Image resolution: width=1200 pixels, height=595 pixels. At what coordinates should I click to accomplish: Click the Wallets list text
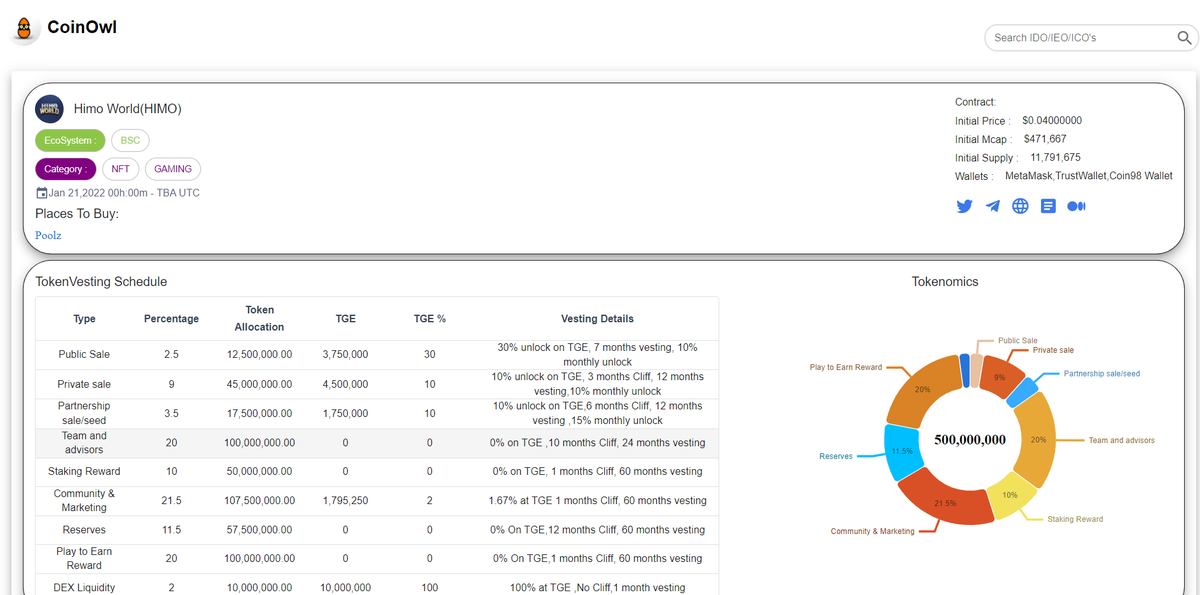tap(1089, 176)
